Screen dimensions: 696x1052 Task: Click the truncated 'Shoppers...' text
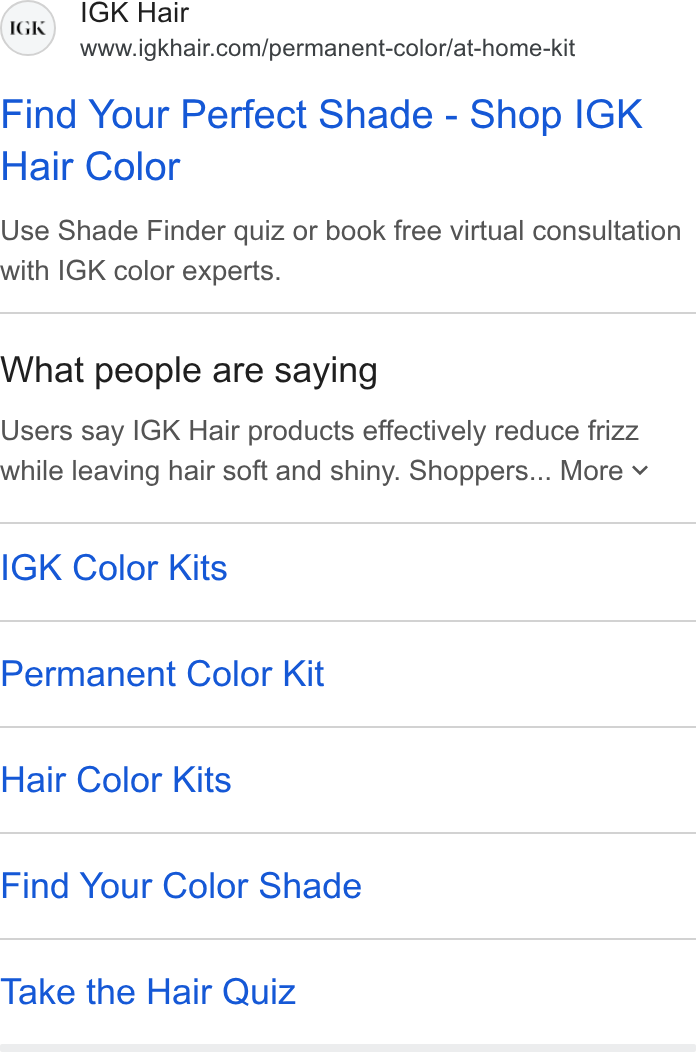480,471
